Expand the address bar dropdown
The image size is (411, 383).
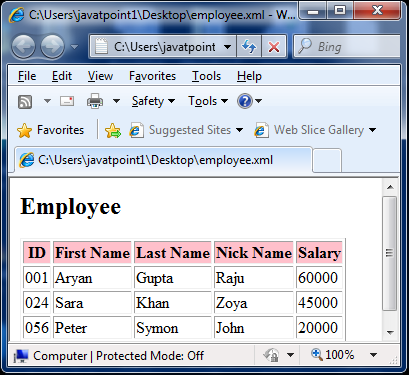click(227, 47)
